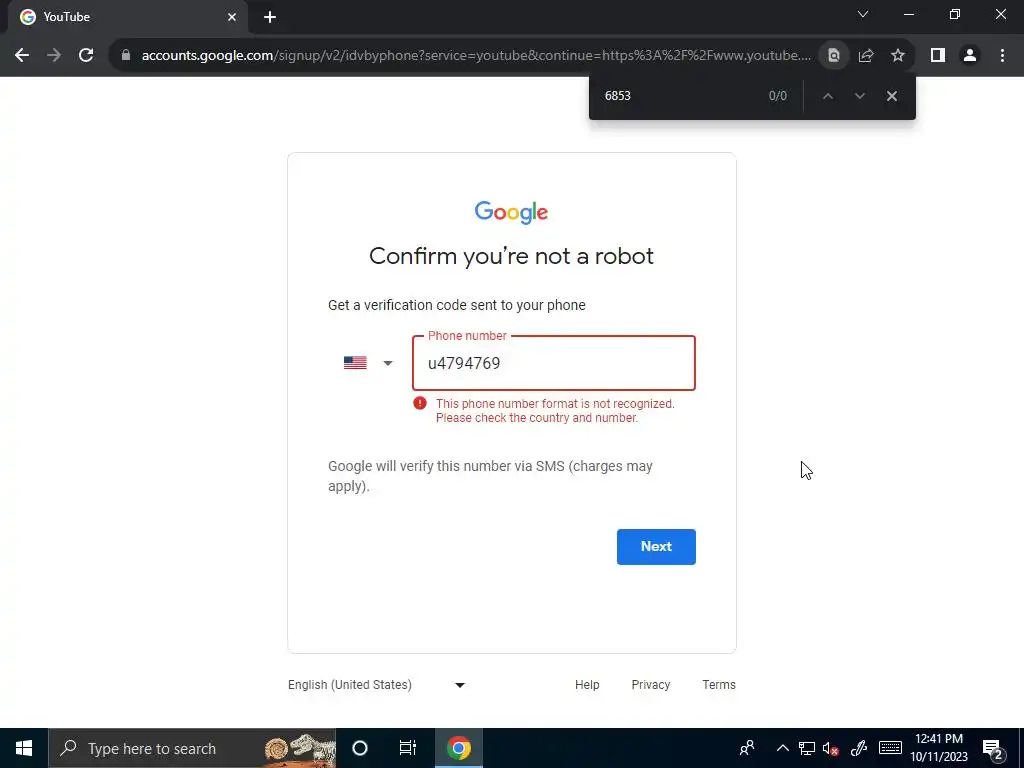Open the tab search chevron

tap(863, 14)
